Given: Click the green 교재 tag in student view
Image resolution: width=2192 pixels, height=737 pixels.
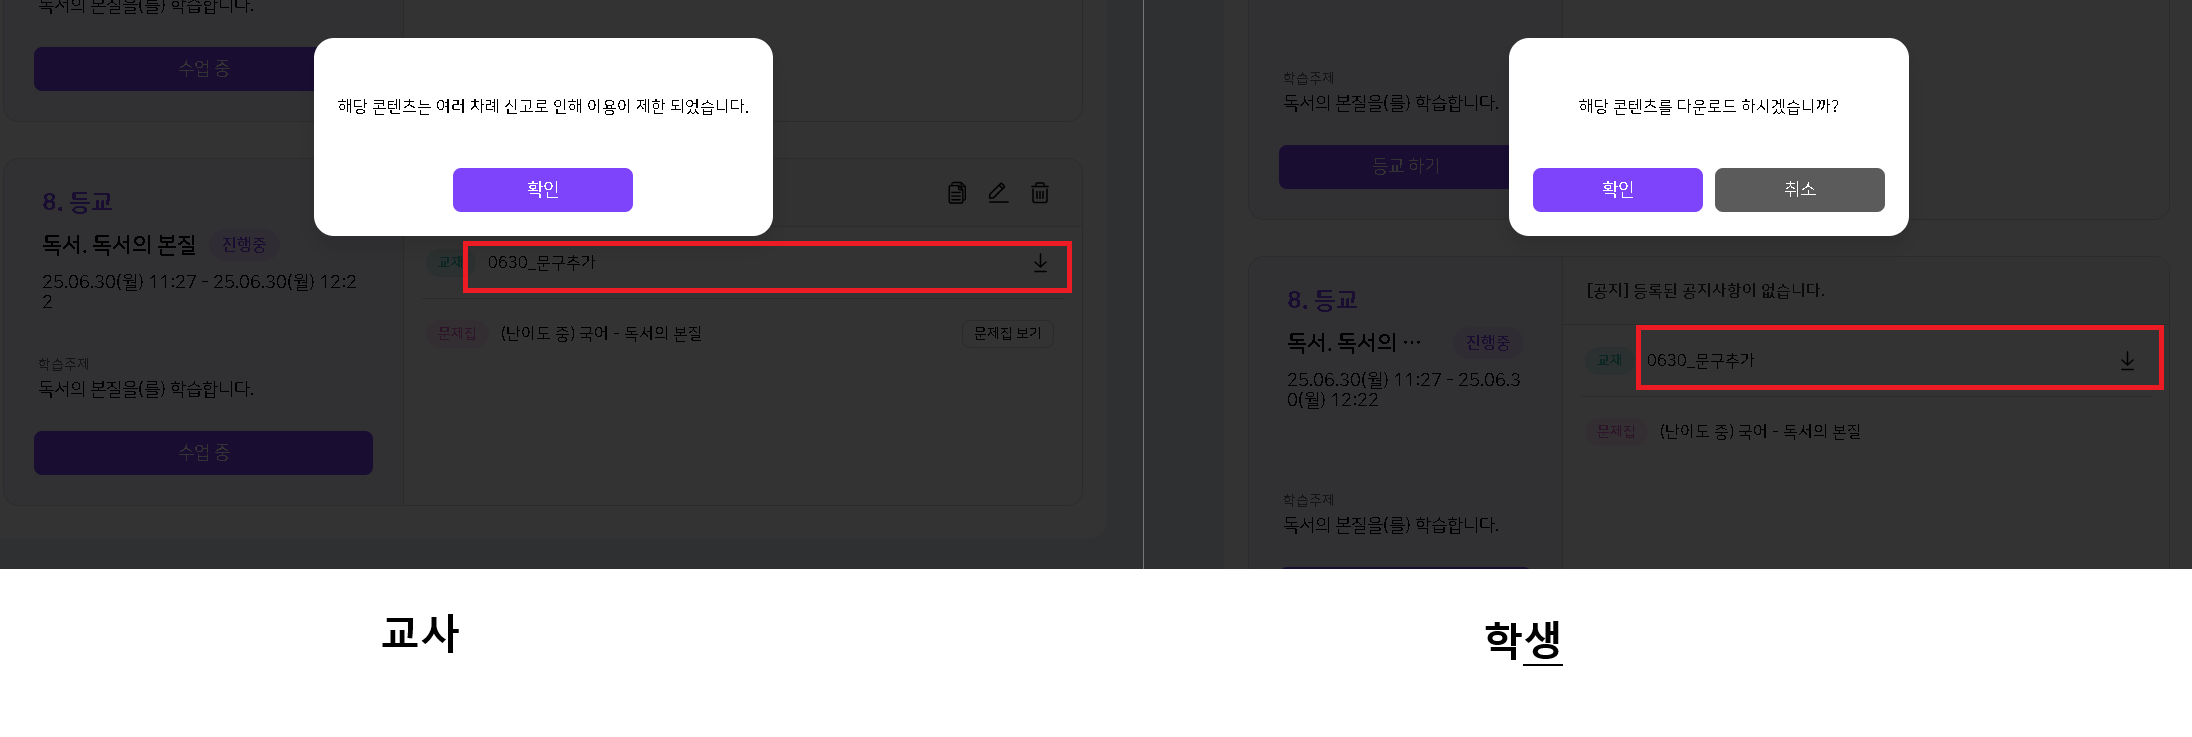Looking at the screenshot, I should pyautogui.click(x=1609, y=361).
